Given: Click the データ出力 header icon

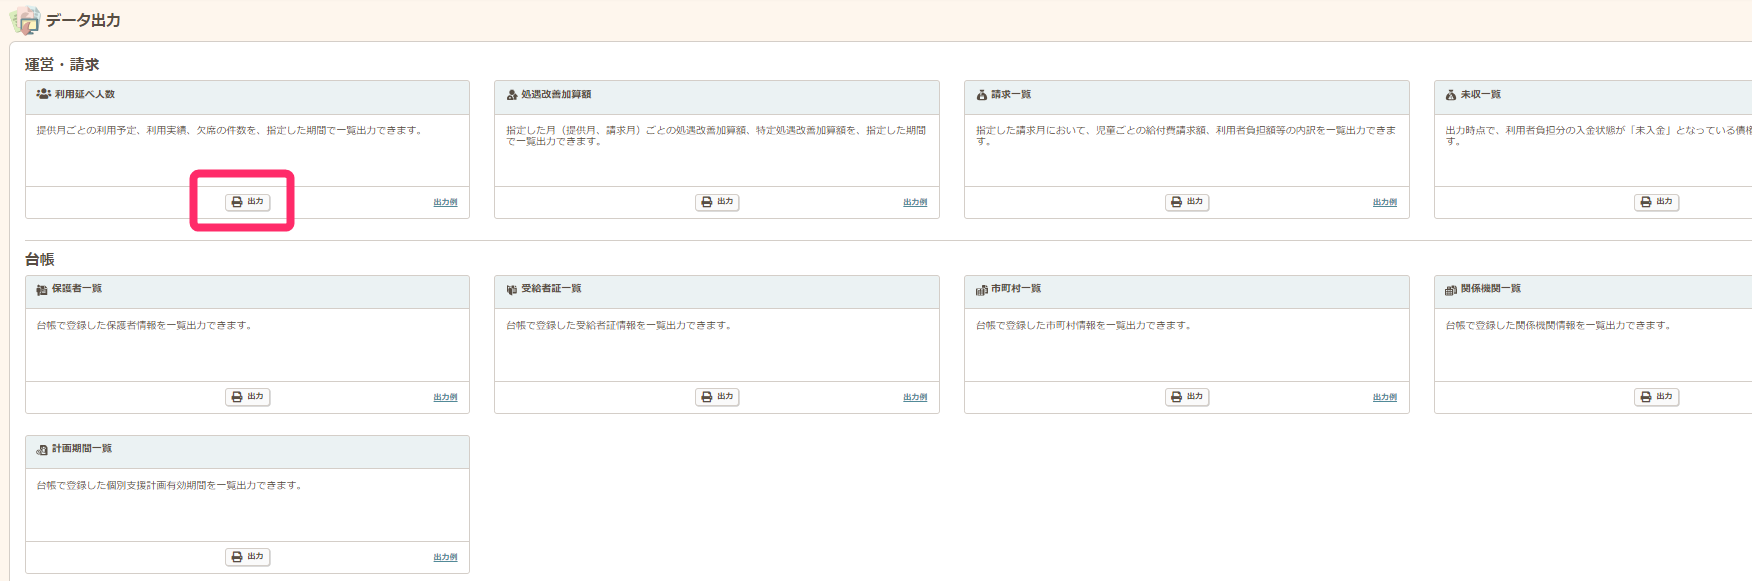Looking at the screenshot, I should [24, 20].
